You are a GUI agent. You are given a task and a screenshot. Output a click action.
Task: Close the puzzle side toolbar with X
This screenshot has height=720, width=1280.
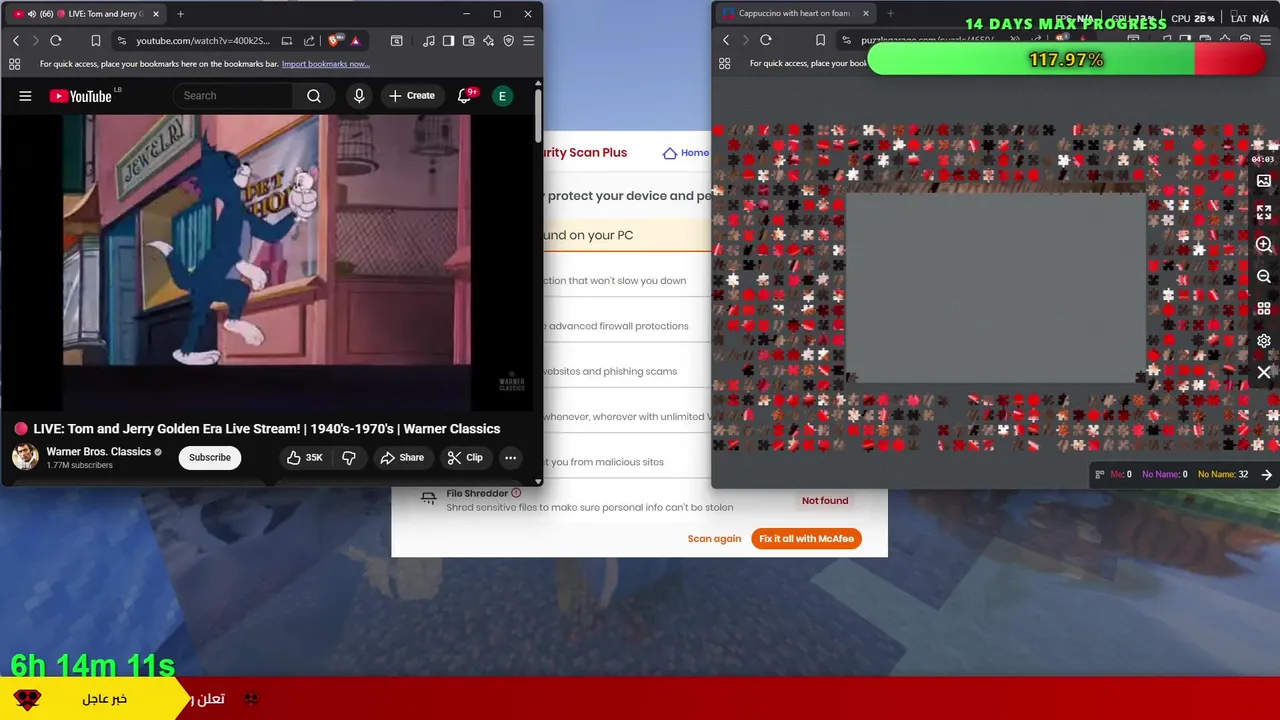coord(1264,373)
